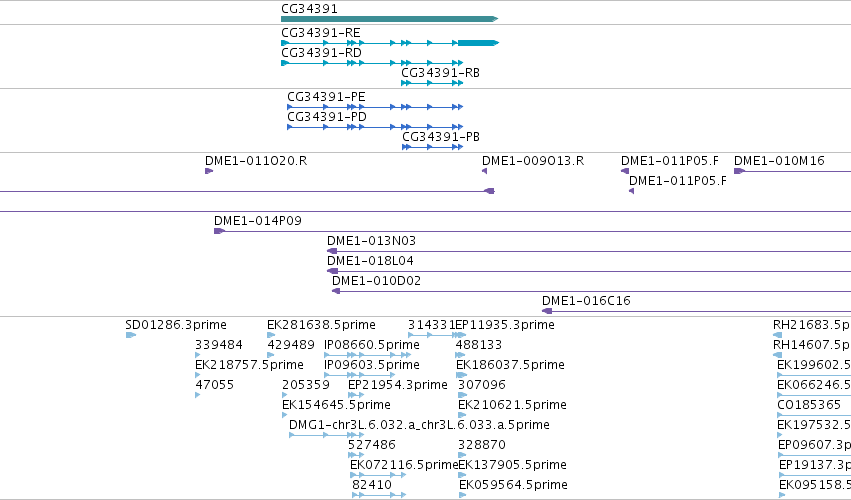Open the CG34391-RD transcript label

click(x=321, y=53)
